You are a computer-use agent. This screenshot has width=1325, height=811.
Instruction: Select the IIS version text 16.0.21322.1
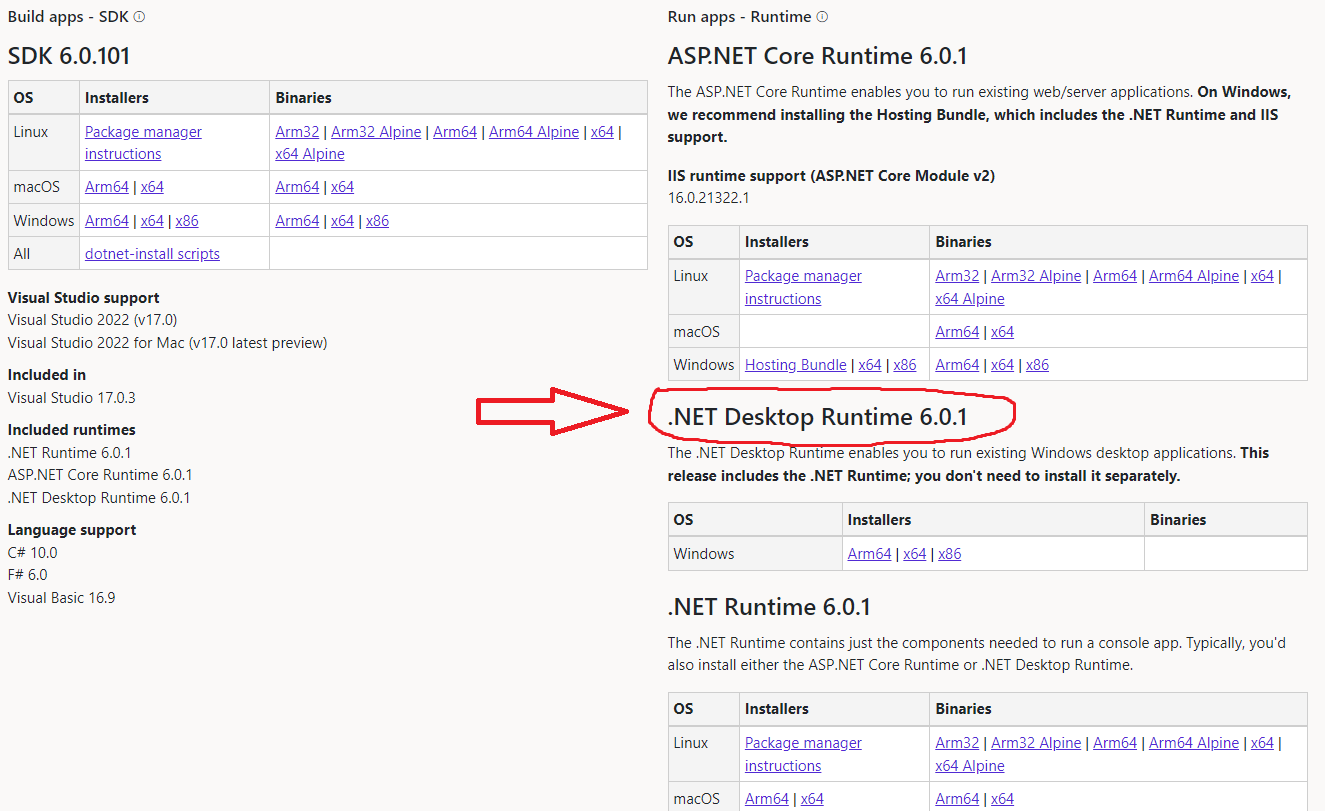pyautogui.click(x=709, y=198)
